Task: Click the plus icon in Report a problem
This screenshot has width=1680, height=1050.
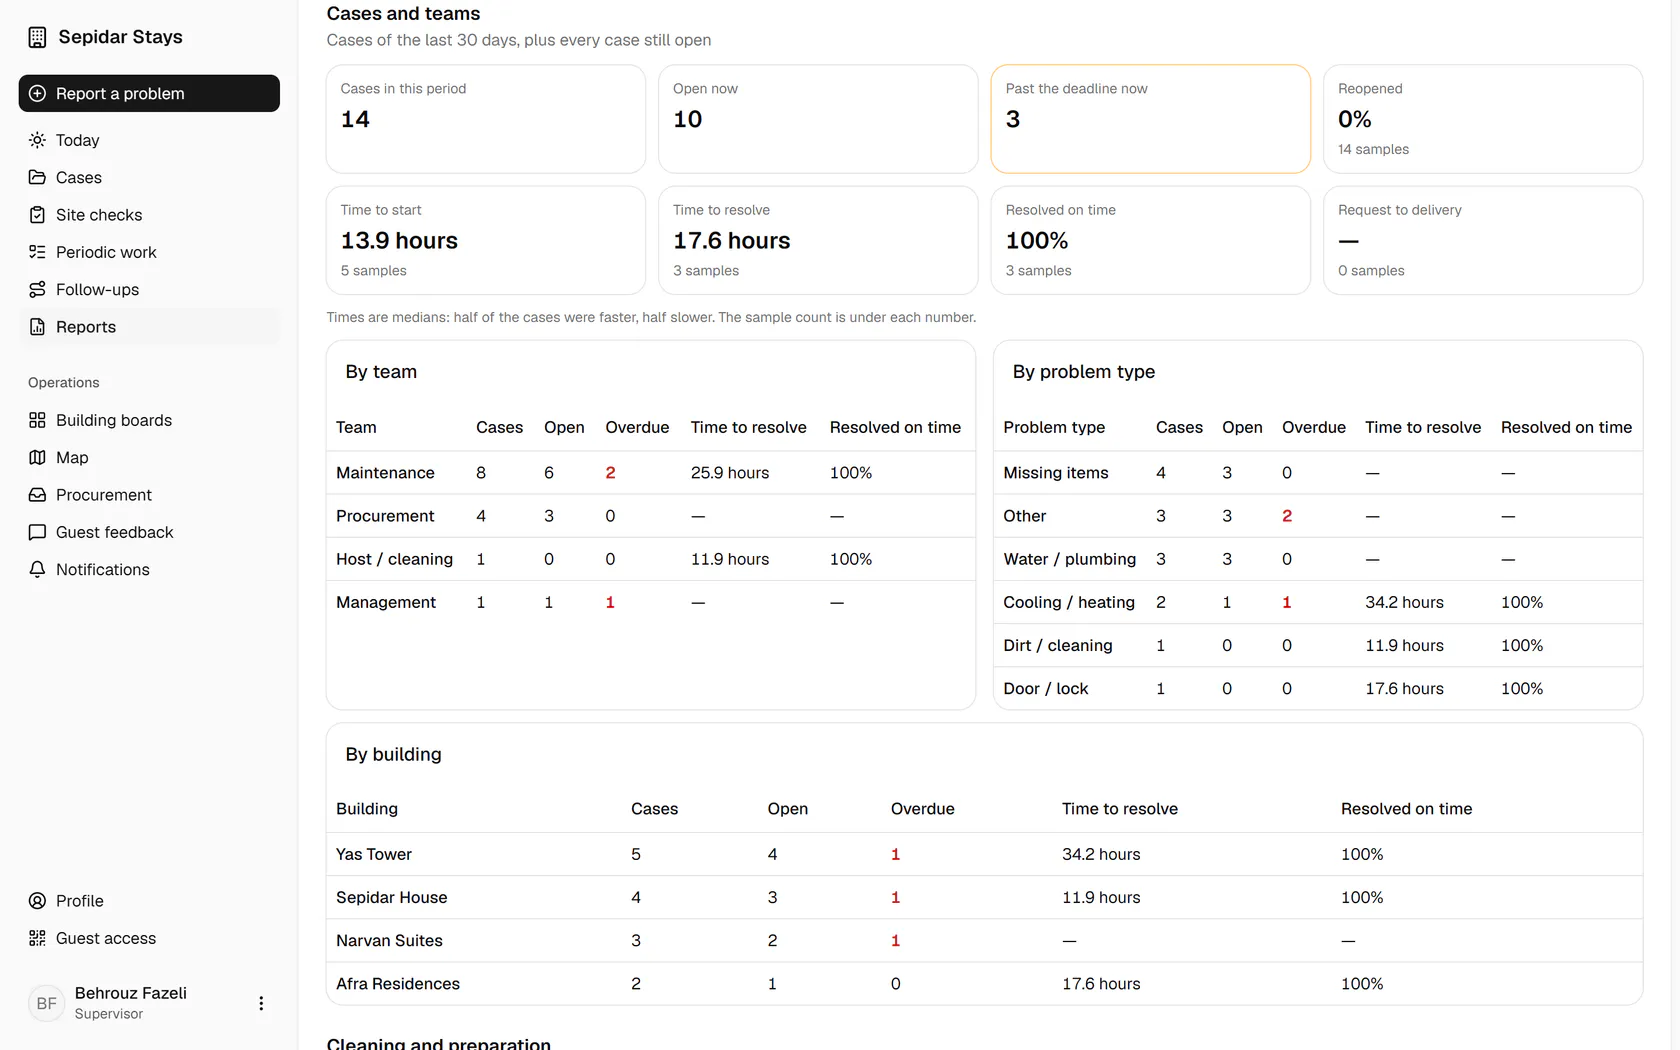Action: (37, 93)
